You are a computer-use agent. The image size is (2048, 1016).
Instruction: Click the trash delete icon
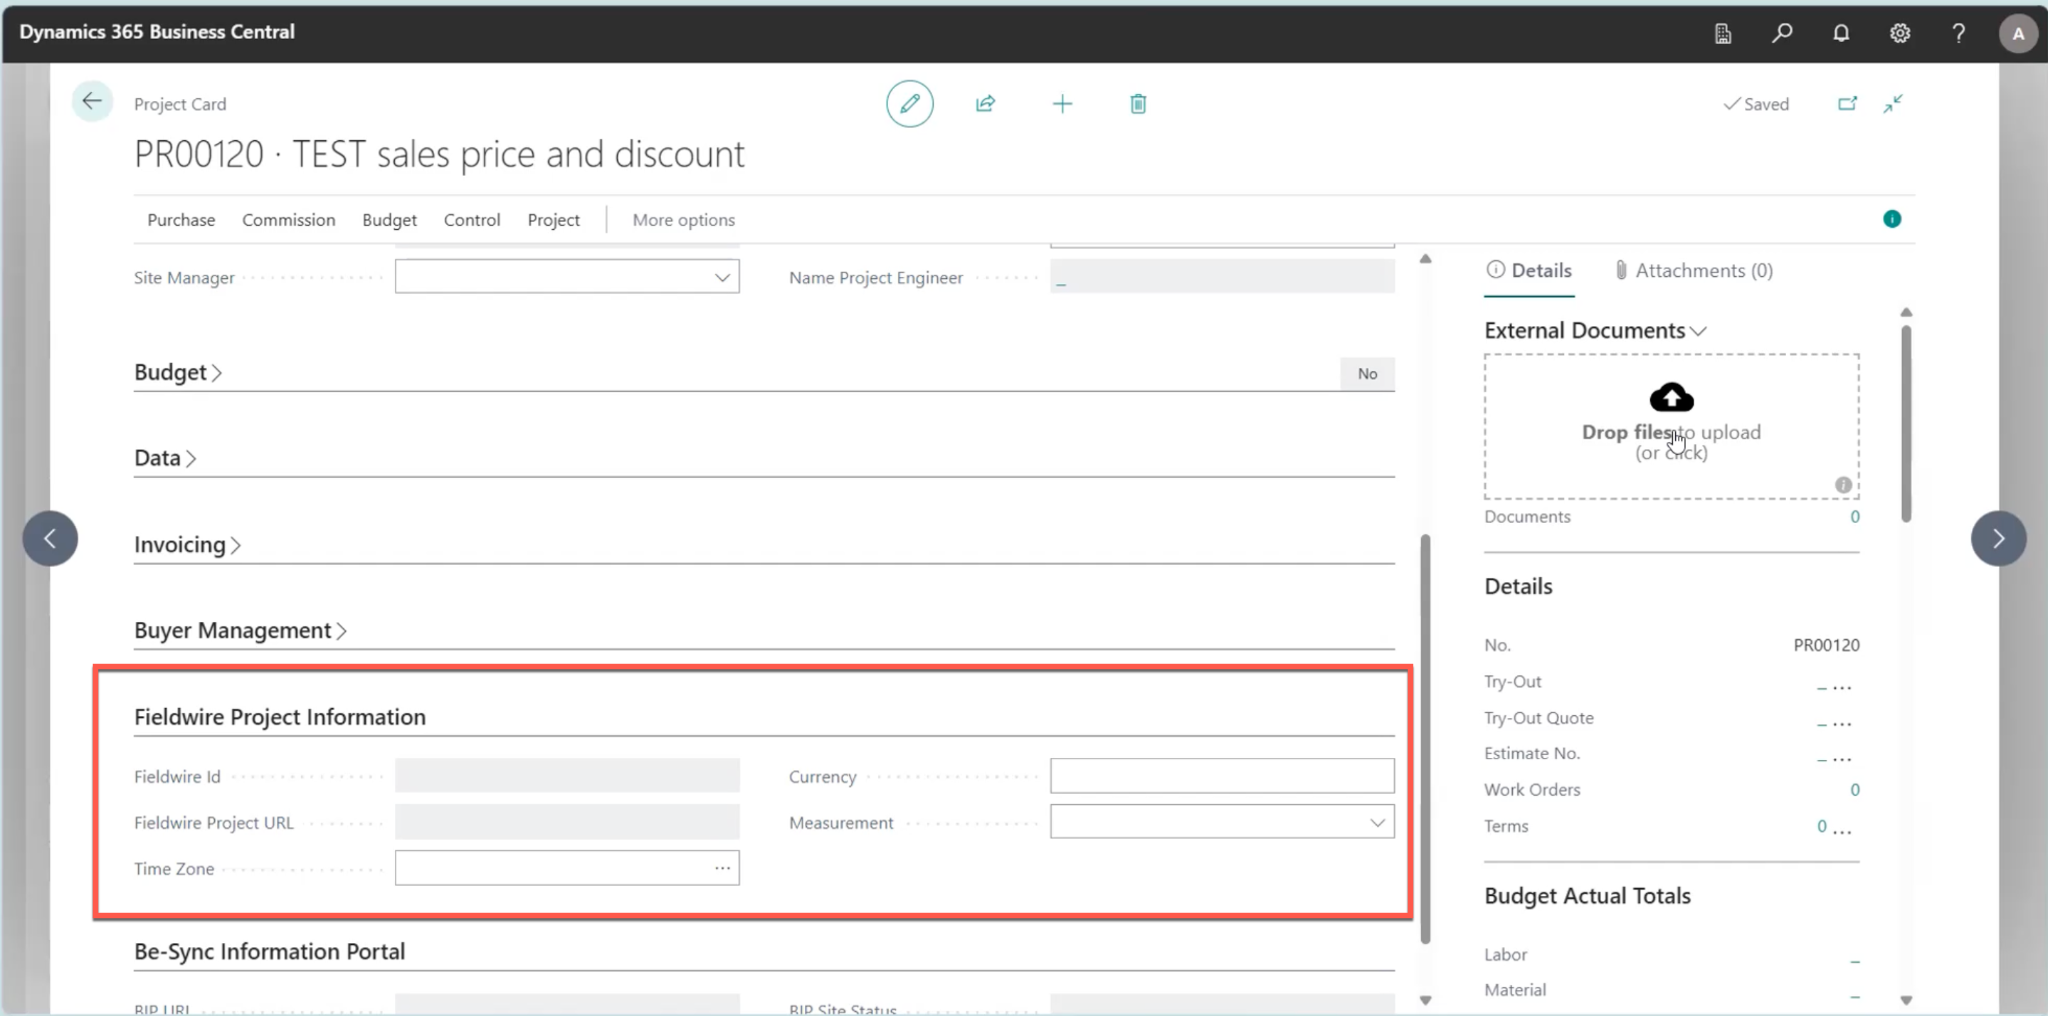point(1138,104)
